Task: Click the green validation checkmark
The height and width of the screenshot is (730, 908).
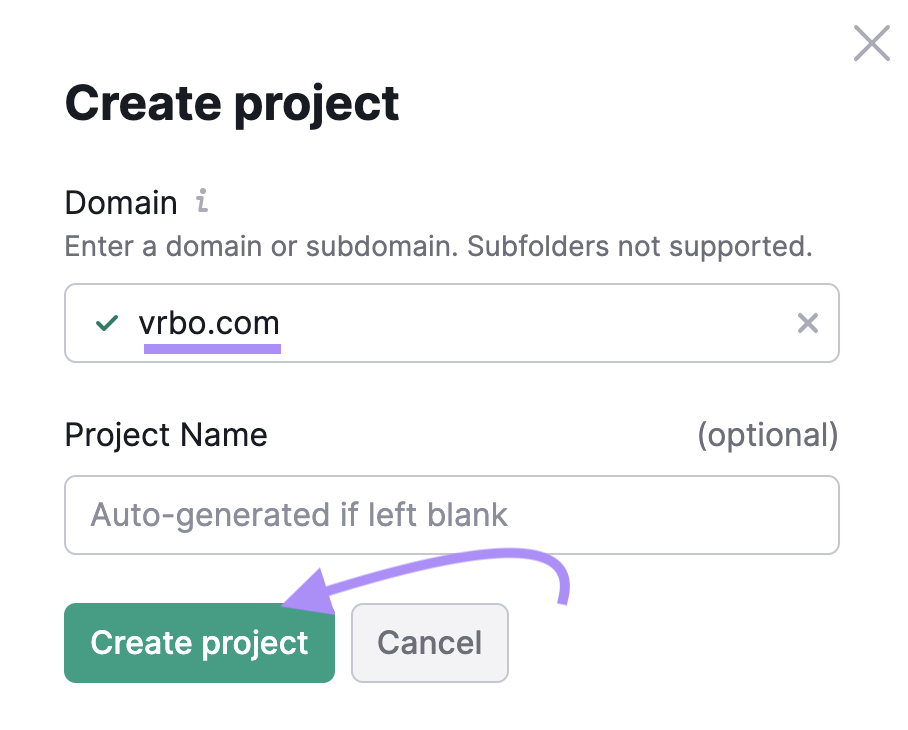Action: [x=107, y=323]
